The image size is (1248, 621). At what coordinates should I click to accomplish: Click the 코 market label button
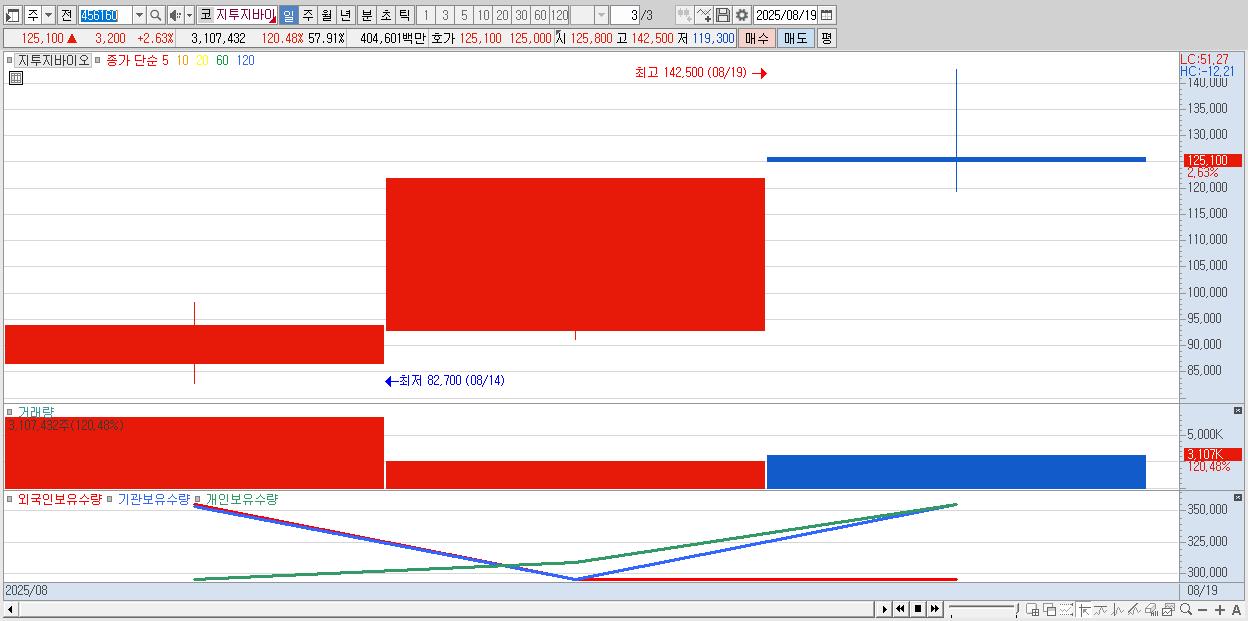205,15
